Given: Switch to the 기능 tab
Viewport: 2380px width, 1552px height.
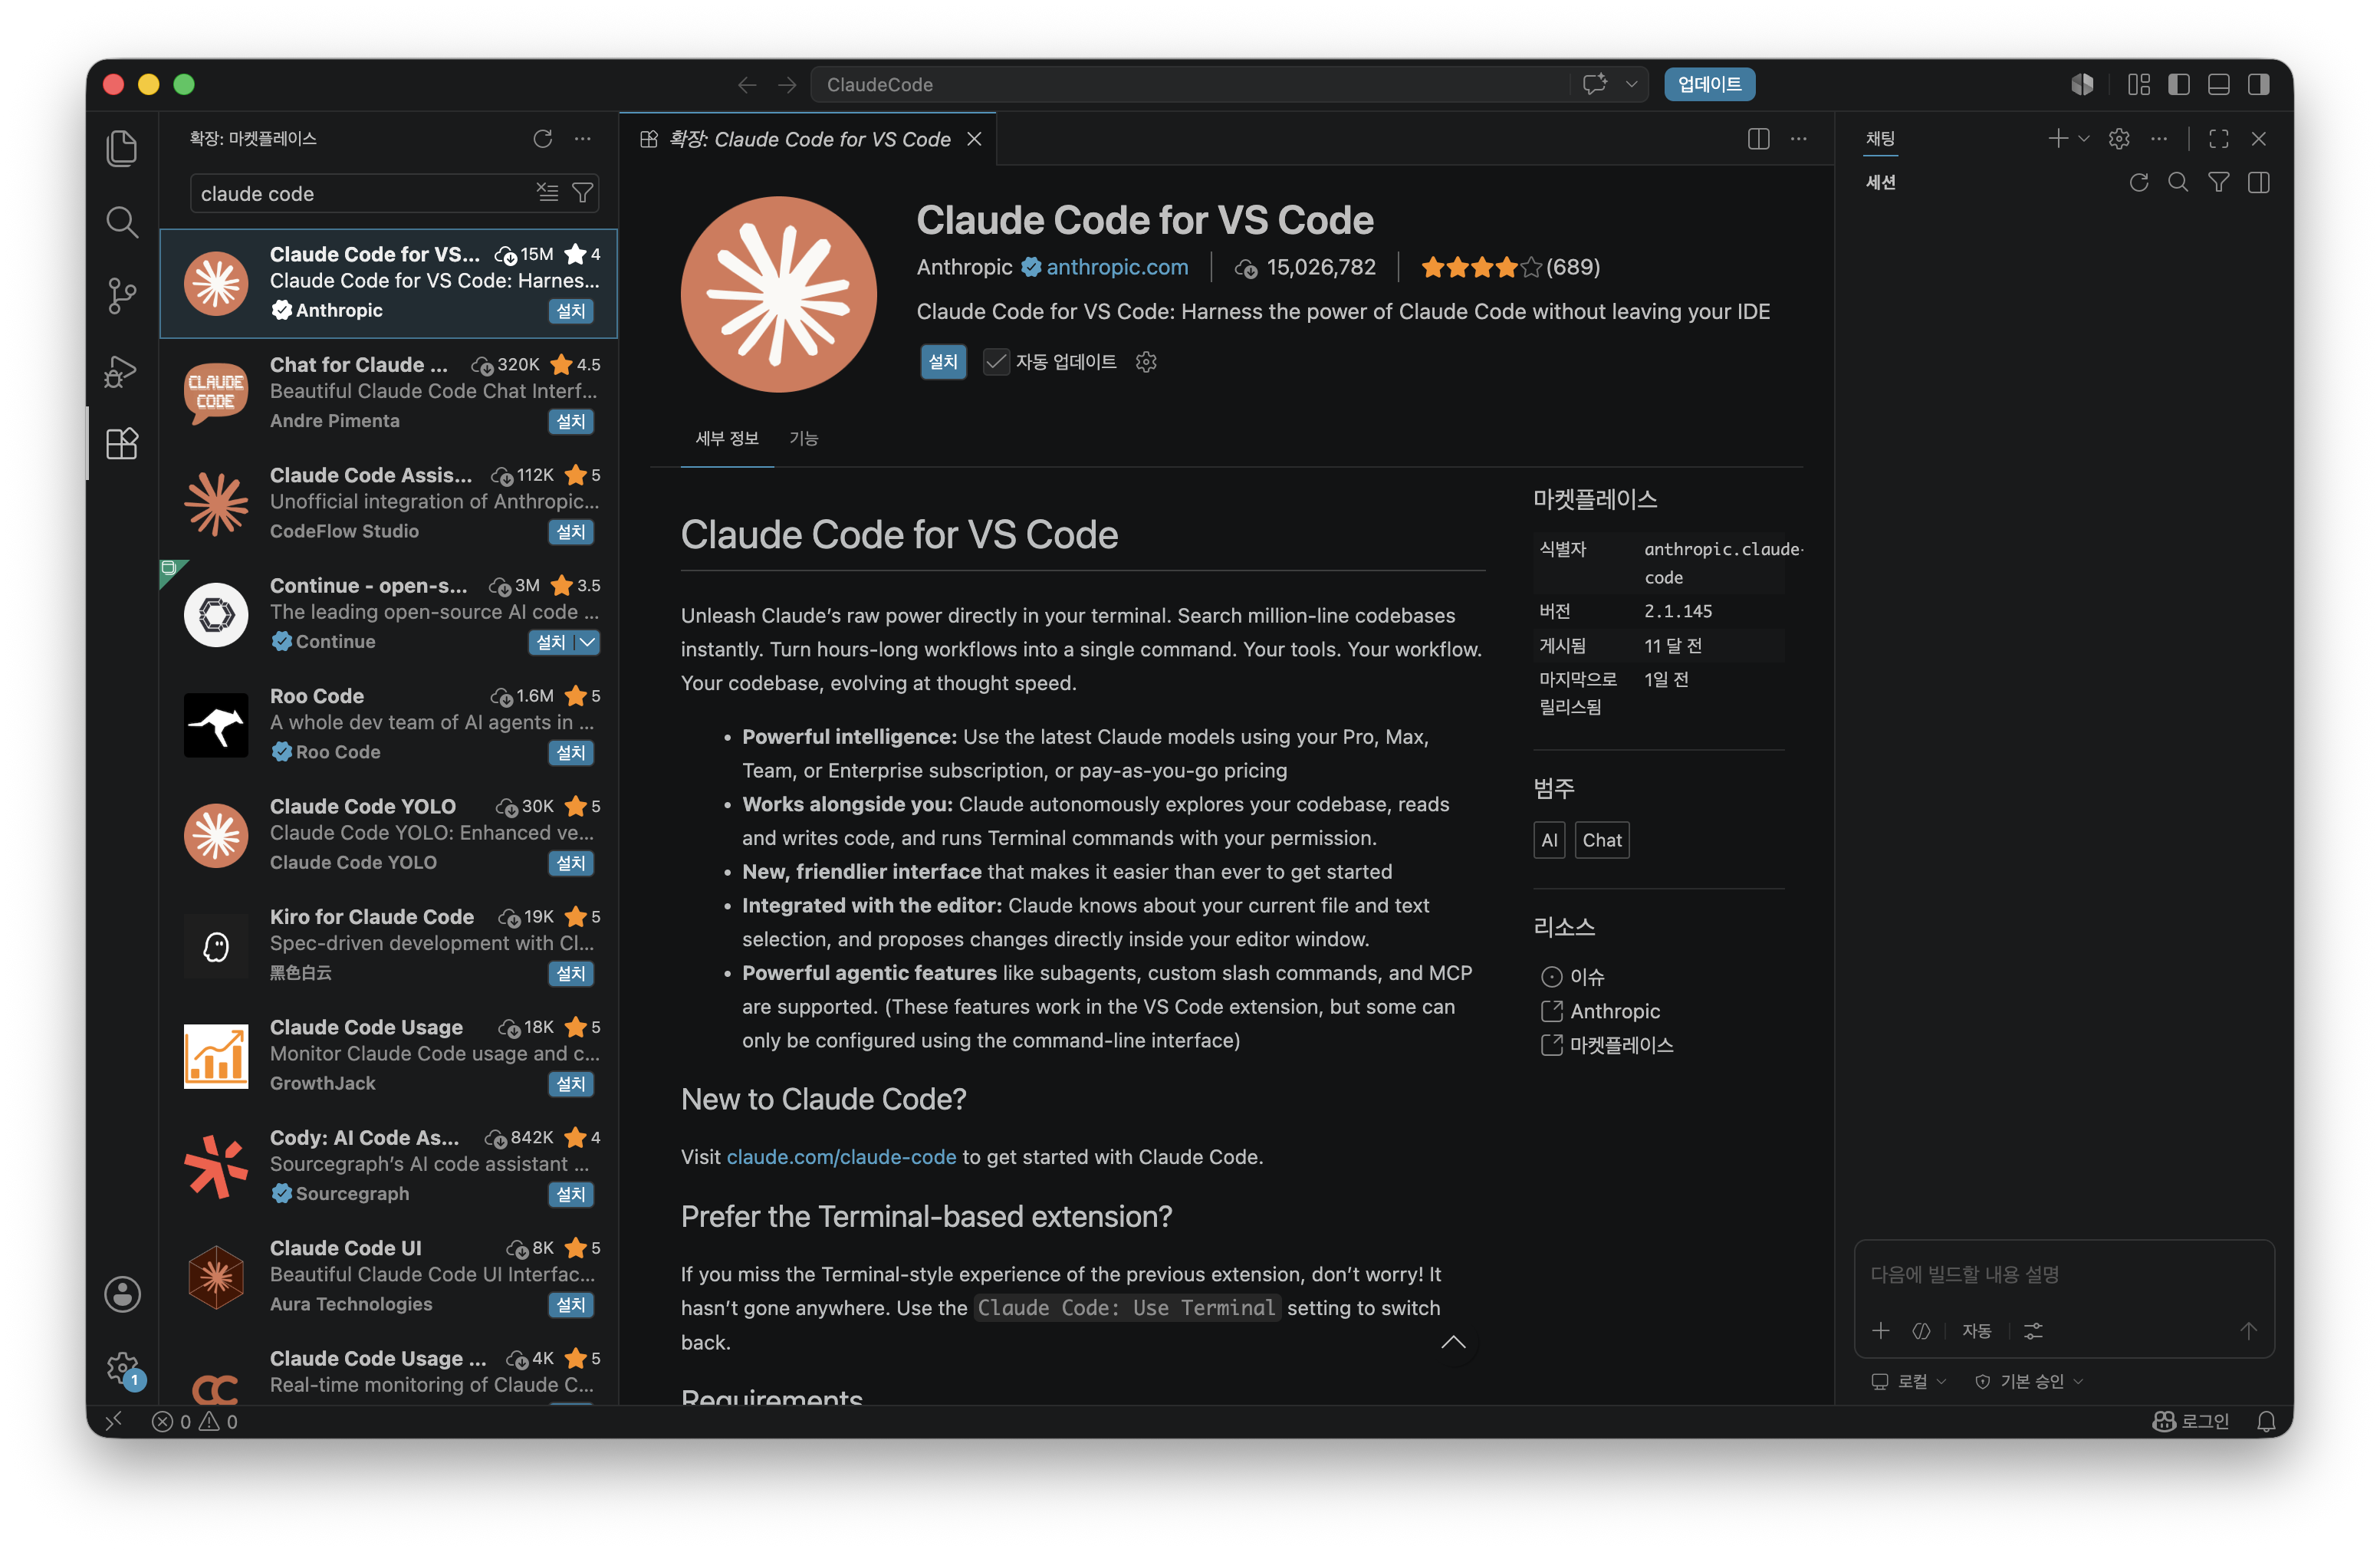Looking at the screenshot, I should (804, 438).
